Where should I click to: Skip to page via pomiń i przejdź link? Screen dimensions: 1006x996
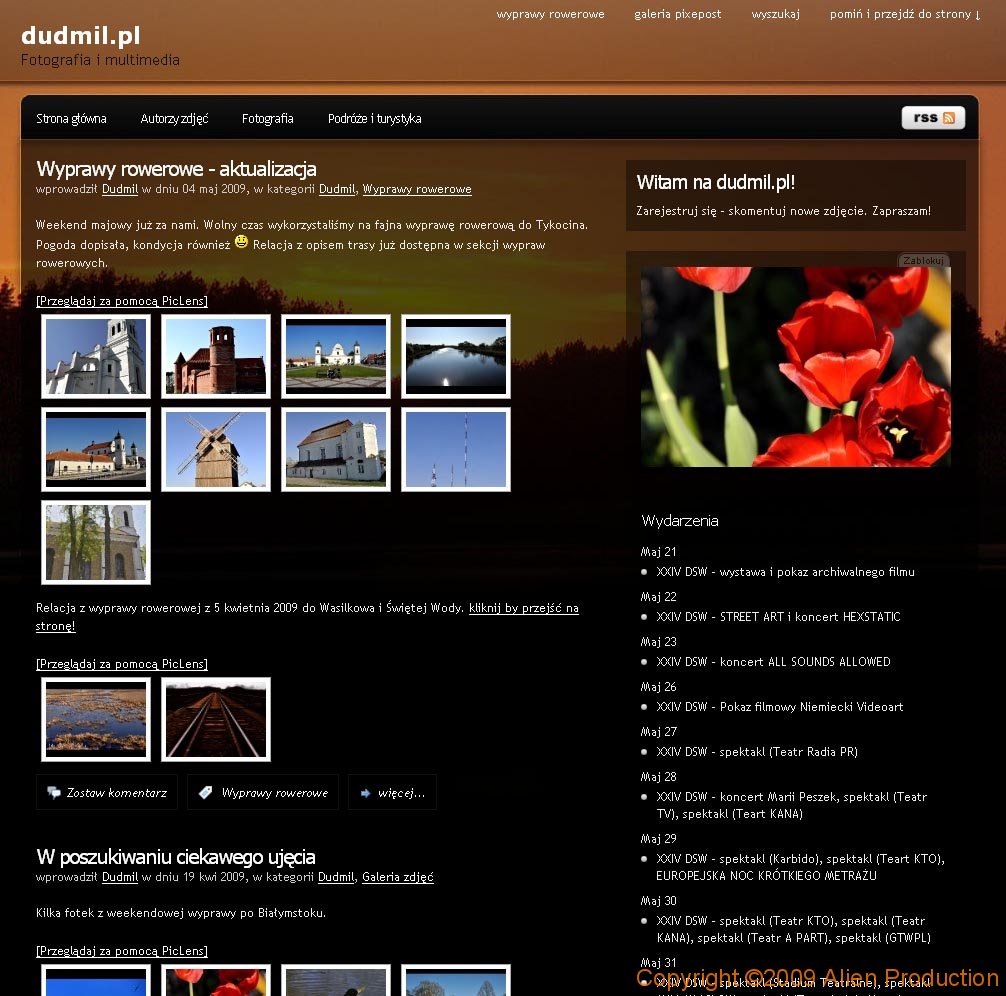point(904,14)
